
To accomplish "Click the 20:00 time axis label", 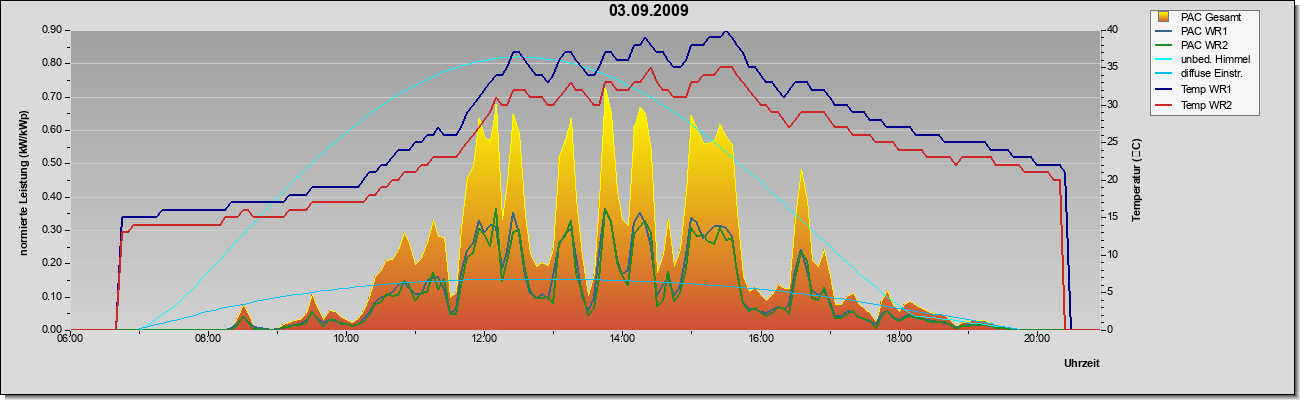I will click(1037, 338).
